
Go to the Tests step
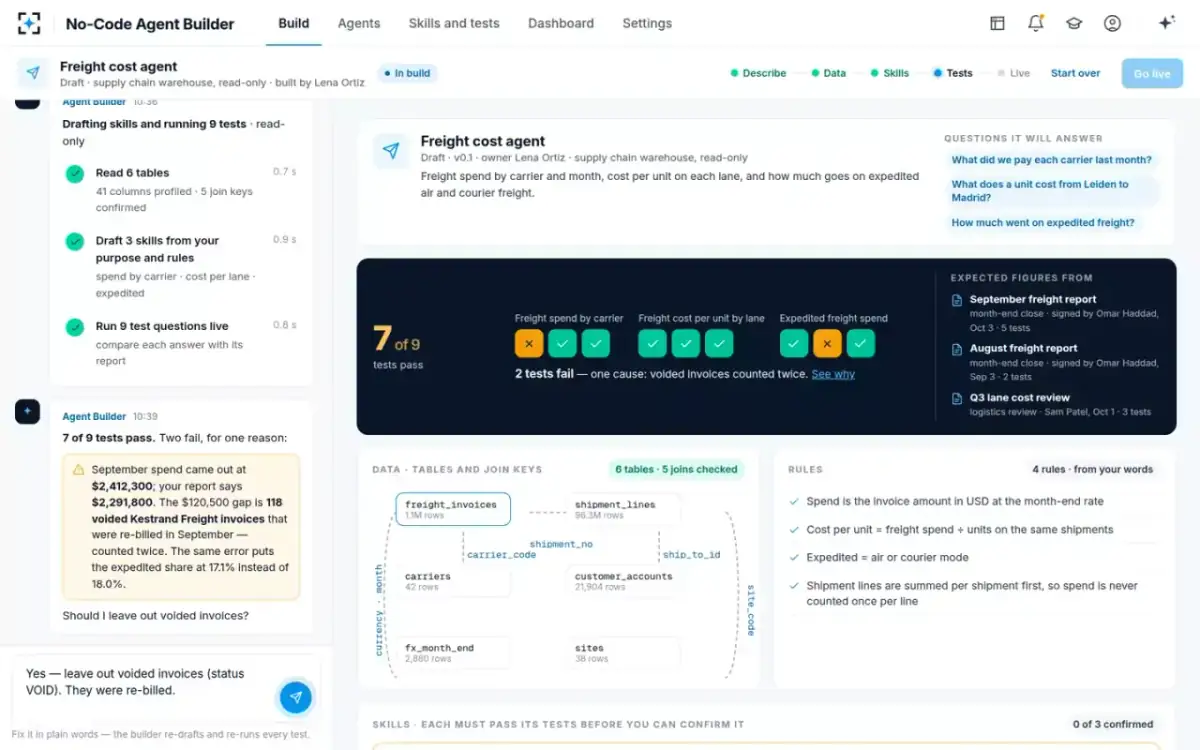pos(953,73)
